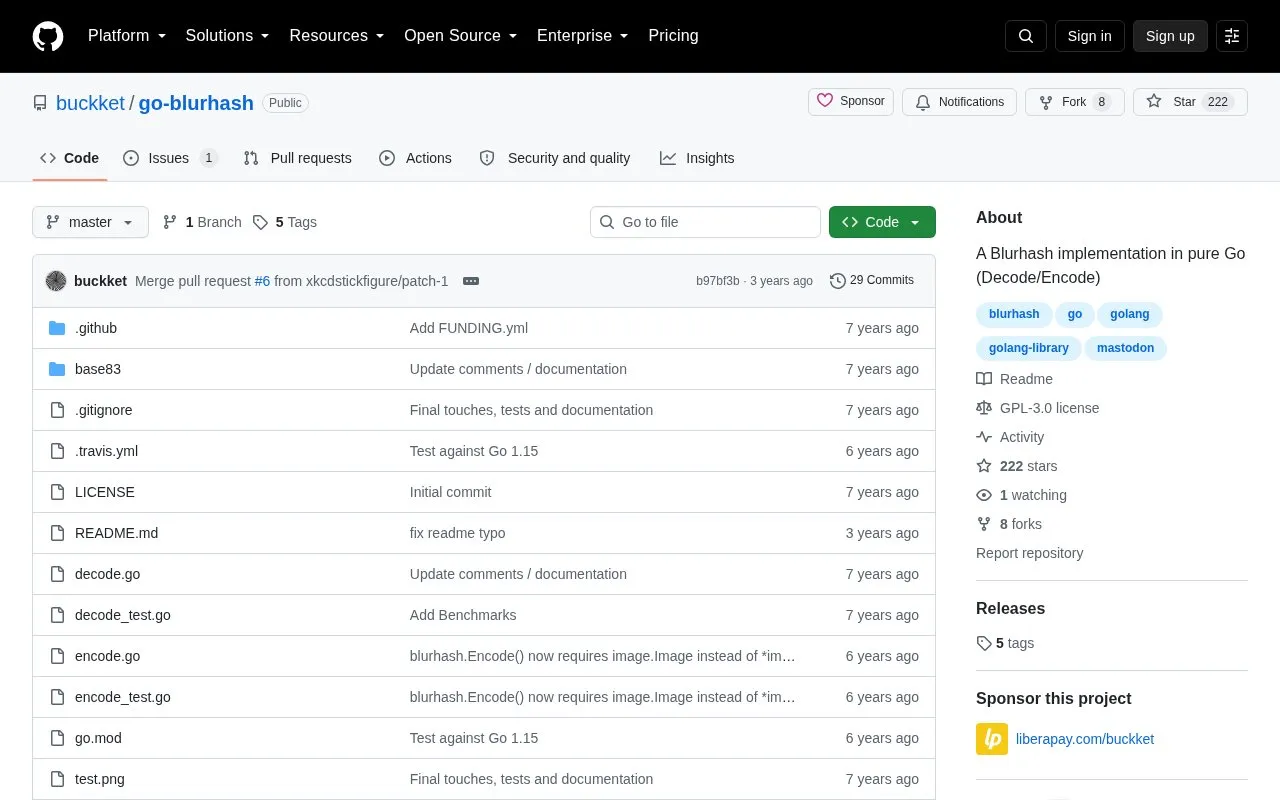Expand the Platform menu
This screenshot has width=1280, height=800.
(127, 36)
